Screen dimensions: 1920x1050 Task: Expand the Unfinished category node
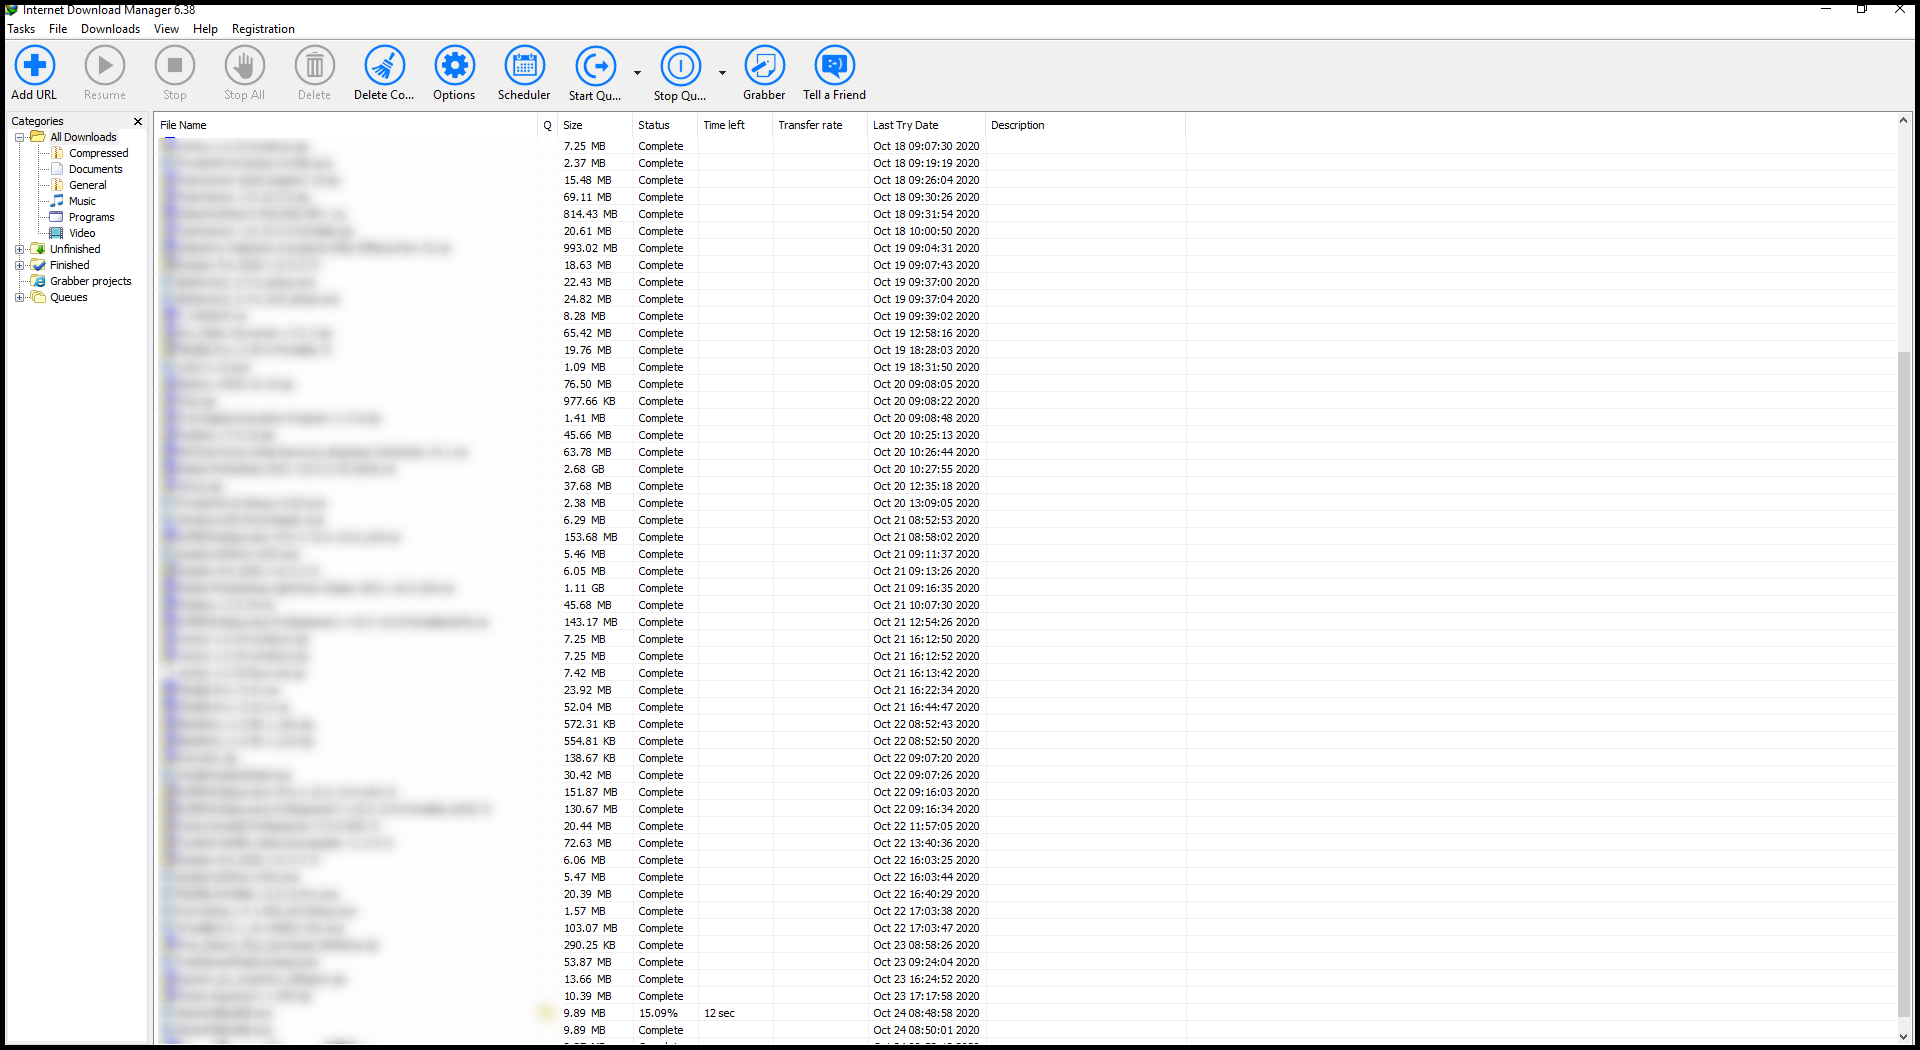pos(19,249)
